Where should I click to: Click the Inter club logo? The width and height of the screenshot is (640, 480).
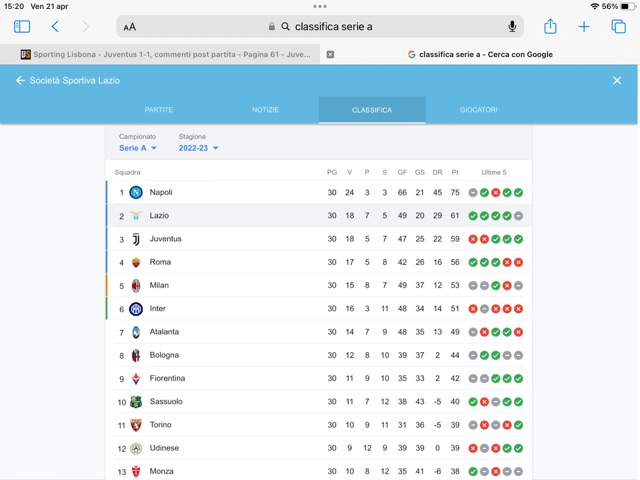click(136, 309)
